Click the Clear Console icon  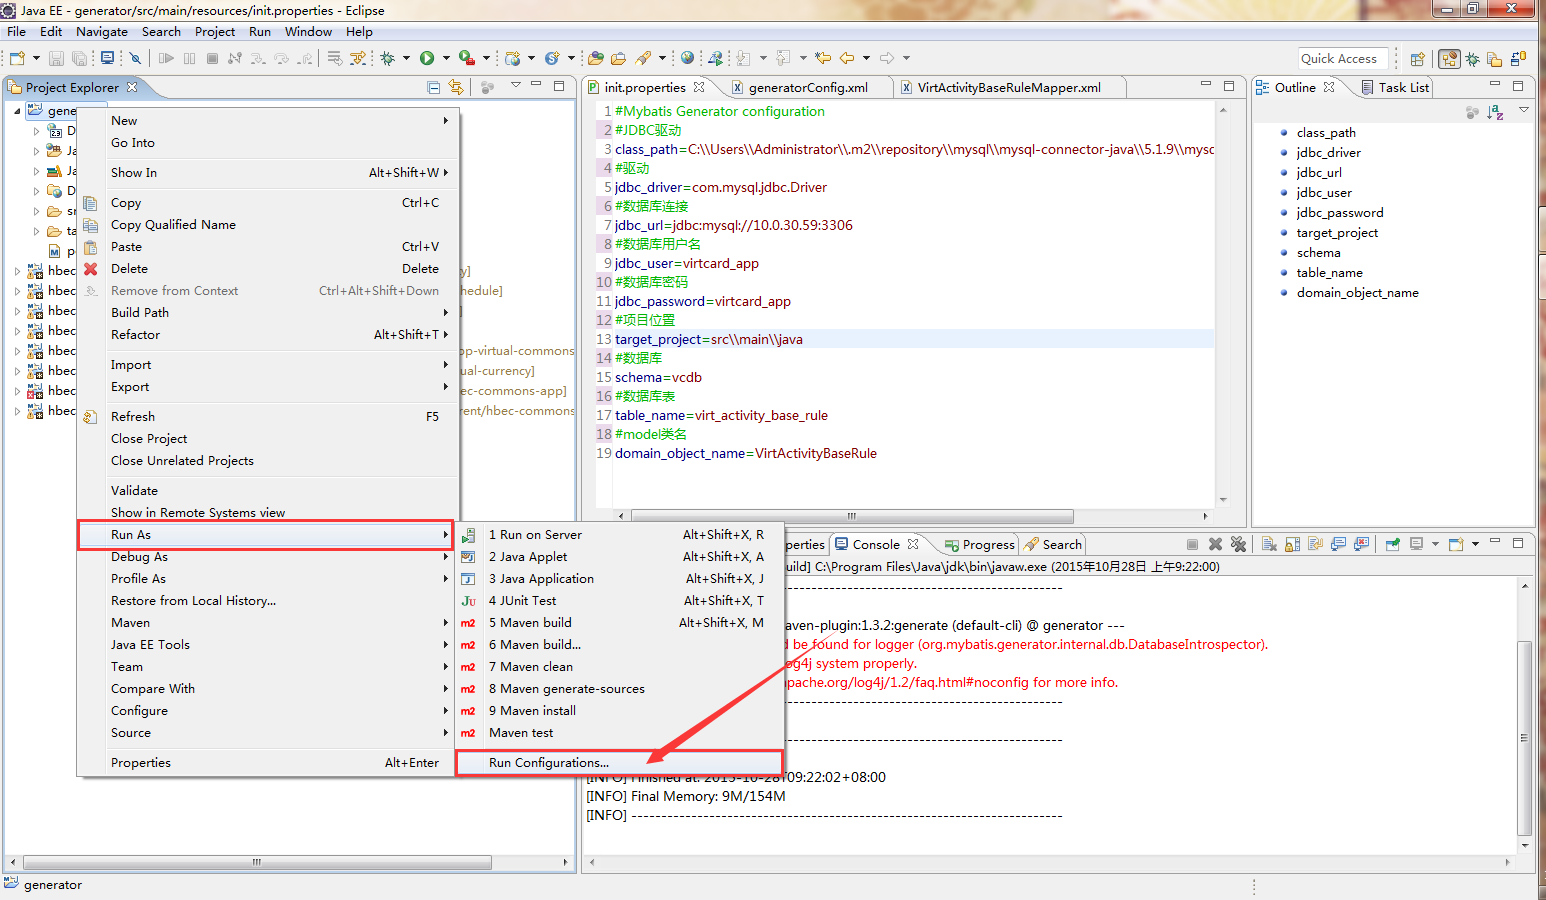pos(1269,544)
